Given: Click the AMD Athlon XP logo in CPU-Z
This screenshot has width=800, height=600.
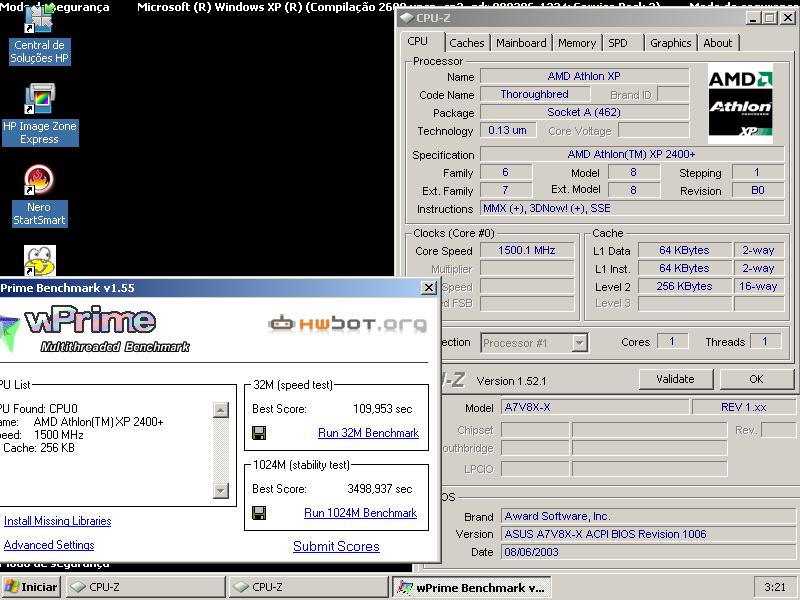Looking at the screenshot, I should coord(740,104).
